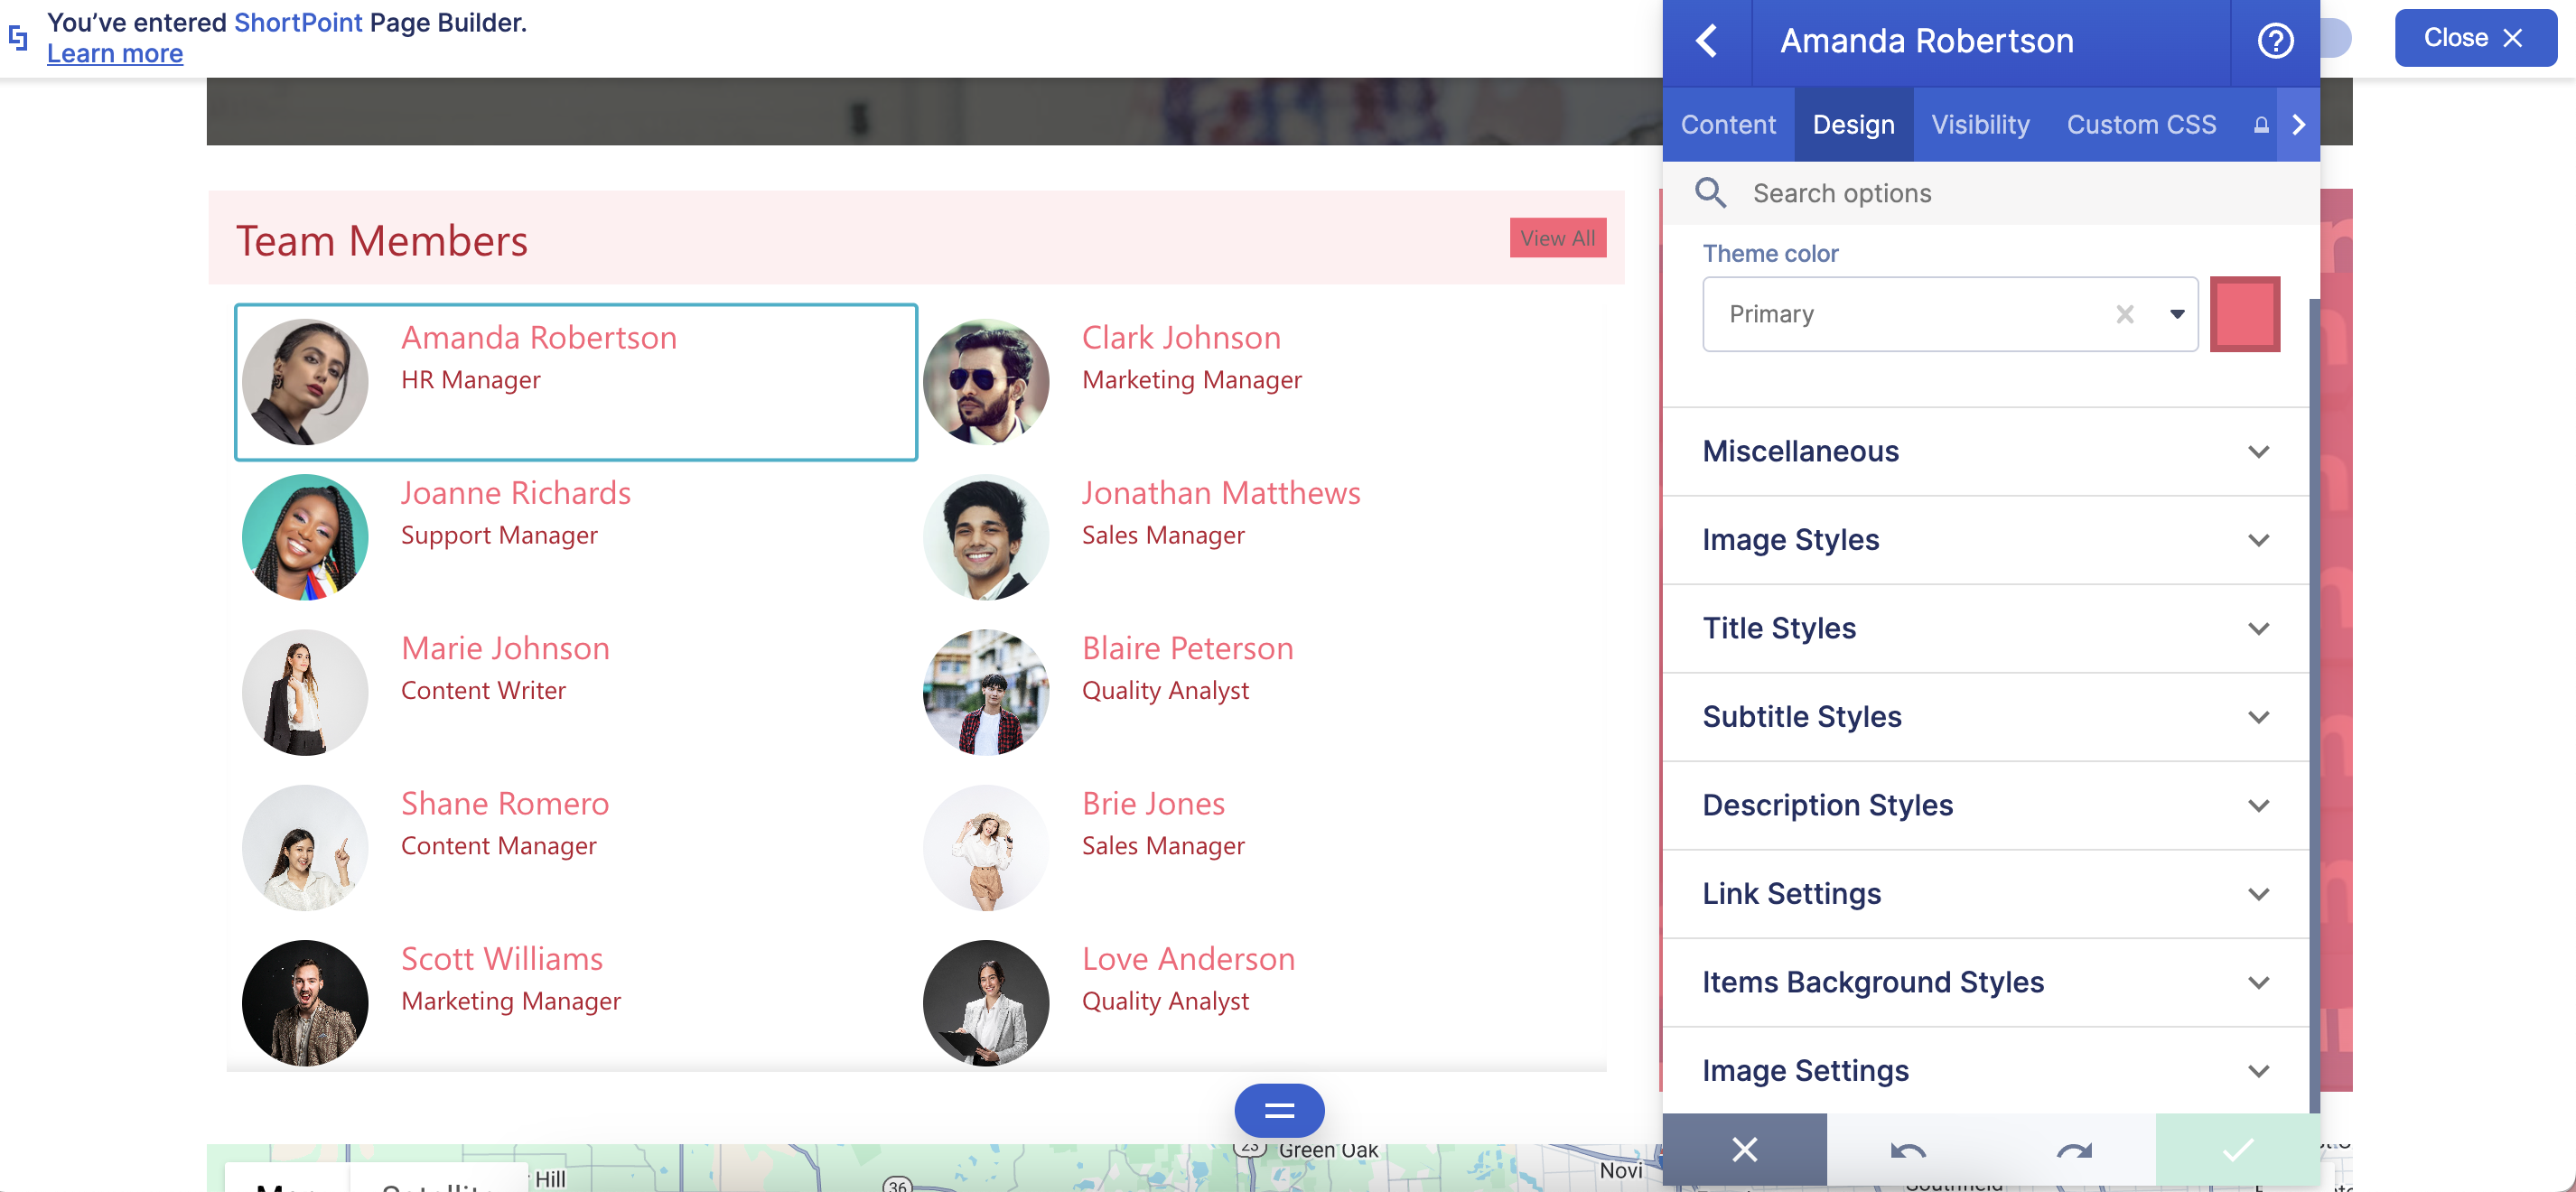Screen dimensions: 2576x1192
Task: Open the Theme color dropdown
Action: point(2177,315)
